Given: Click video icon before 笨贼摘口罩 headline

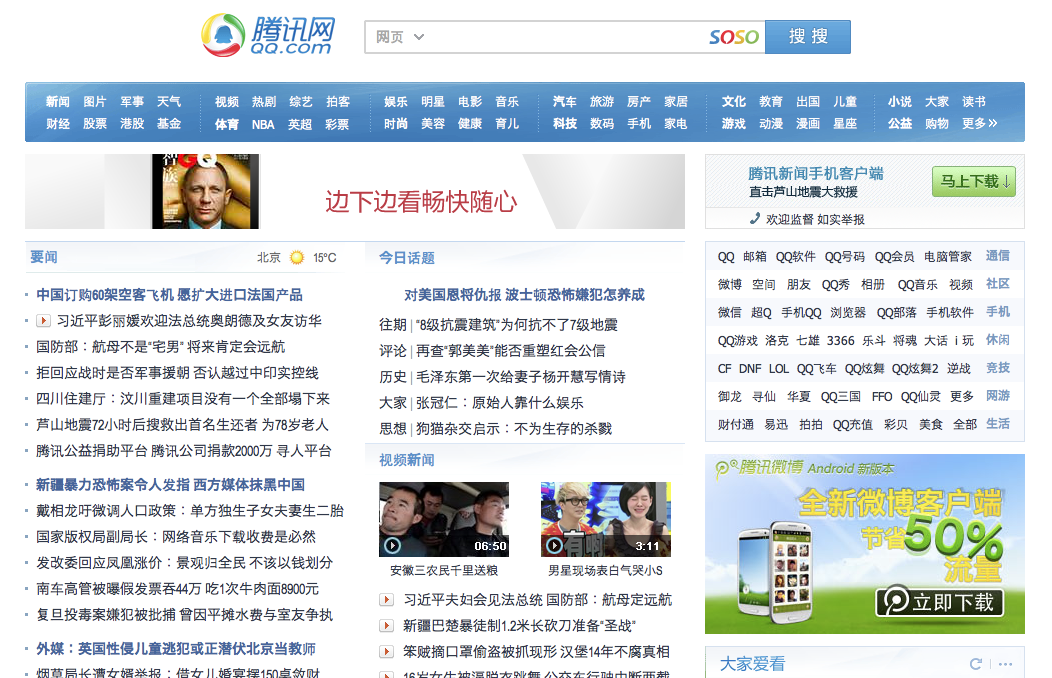Looking at the screenshot, I should [x=386, y=652].
